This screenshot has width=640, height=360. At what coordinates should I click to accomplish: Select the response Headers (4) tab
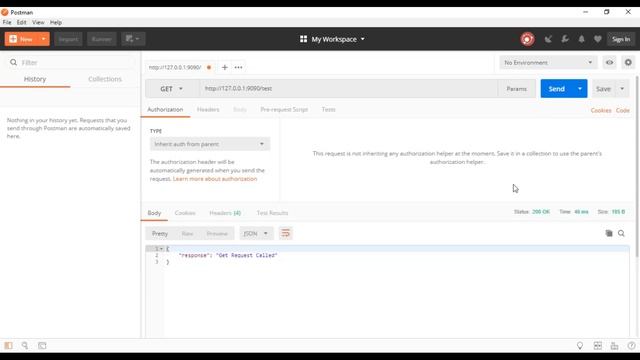[225, 213]
